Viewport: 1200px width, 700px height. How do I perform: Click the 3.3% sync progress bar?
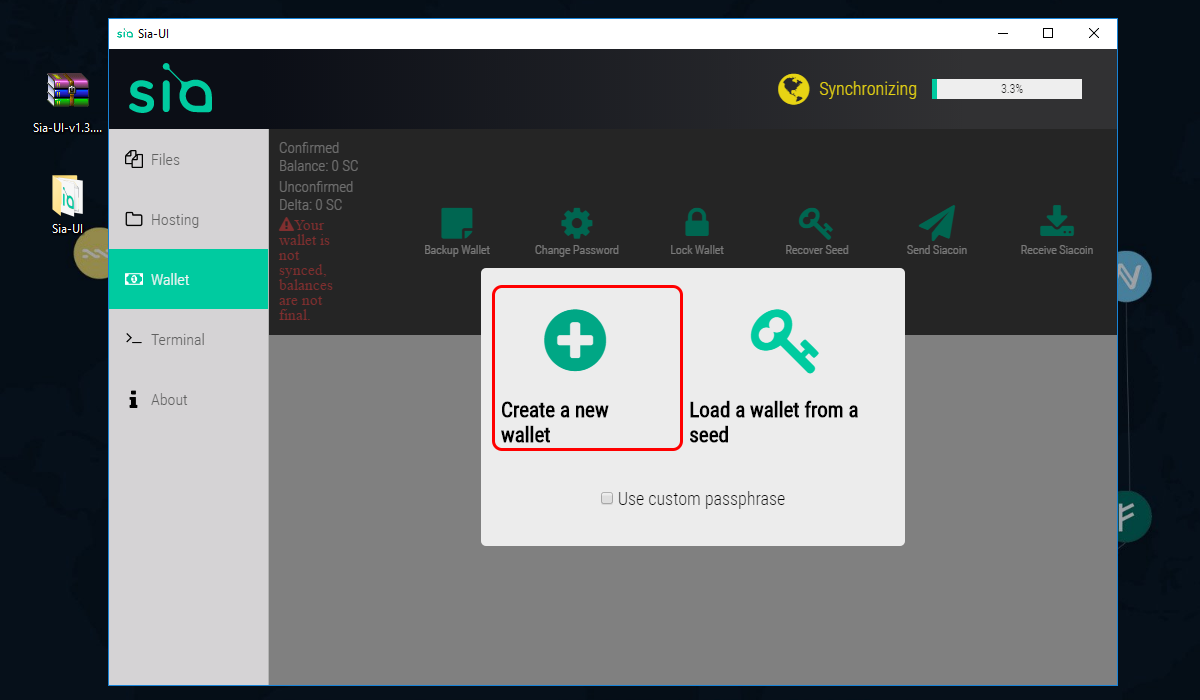1007,89
